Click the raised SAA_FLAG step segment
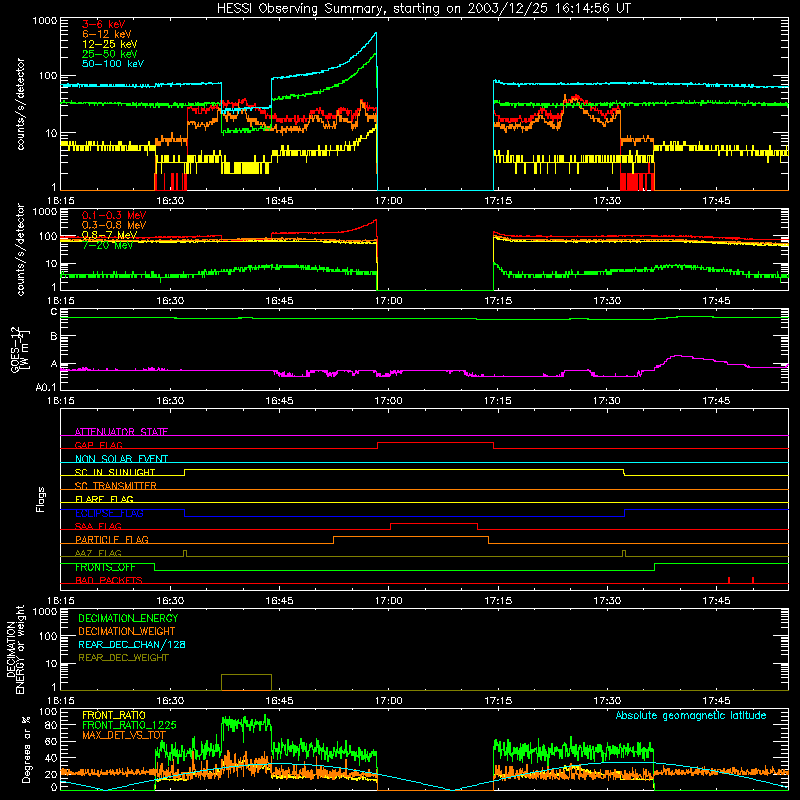Screen dimensions: 800x800 tap(434, 523)
